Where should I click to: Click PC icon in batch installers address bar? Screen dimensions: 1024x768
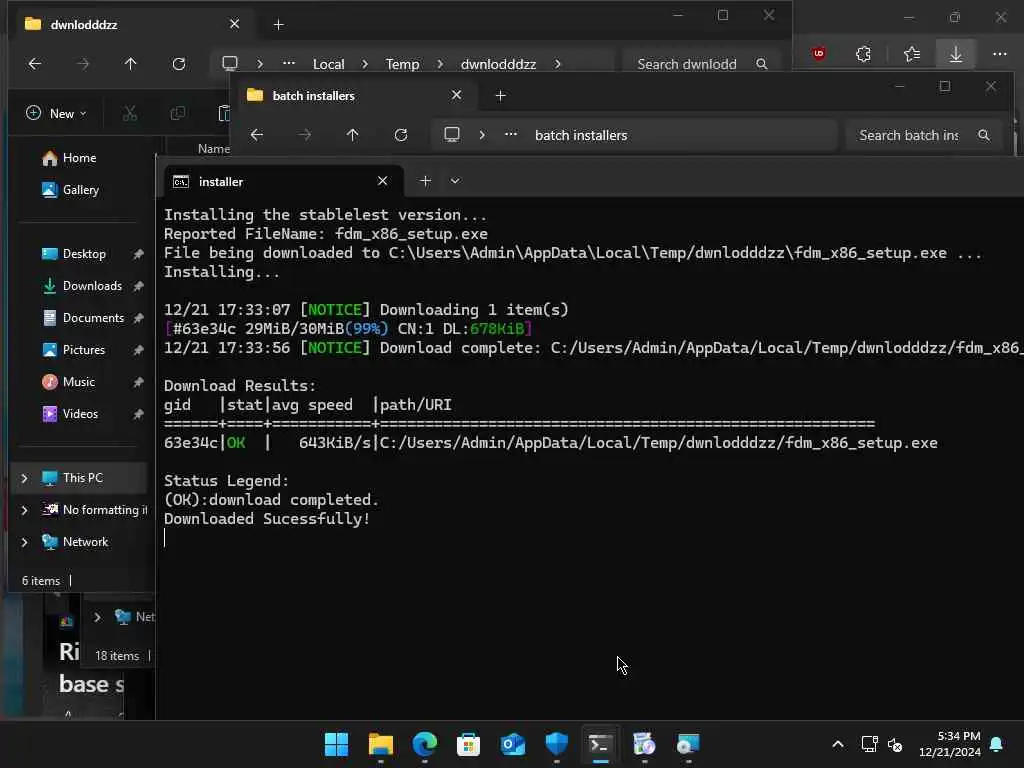[452, 135]
